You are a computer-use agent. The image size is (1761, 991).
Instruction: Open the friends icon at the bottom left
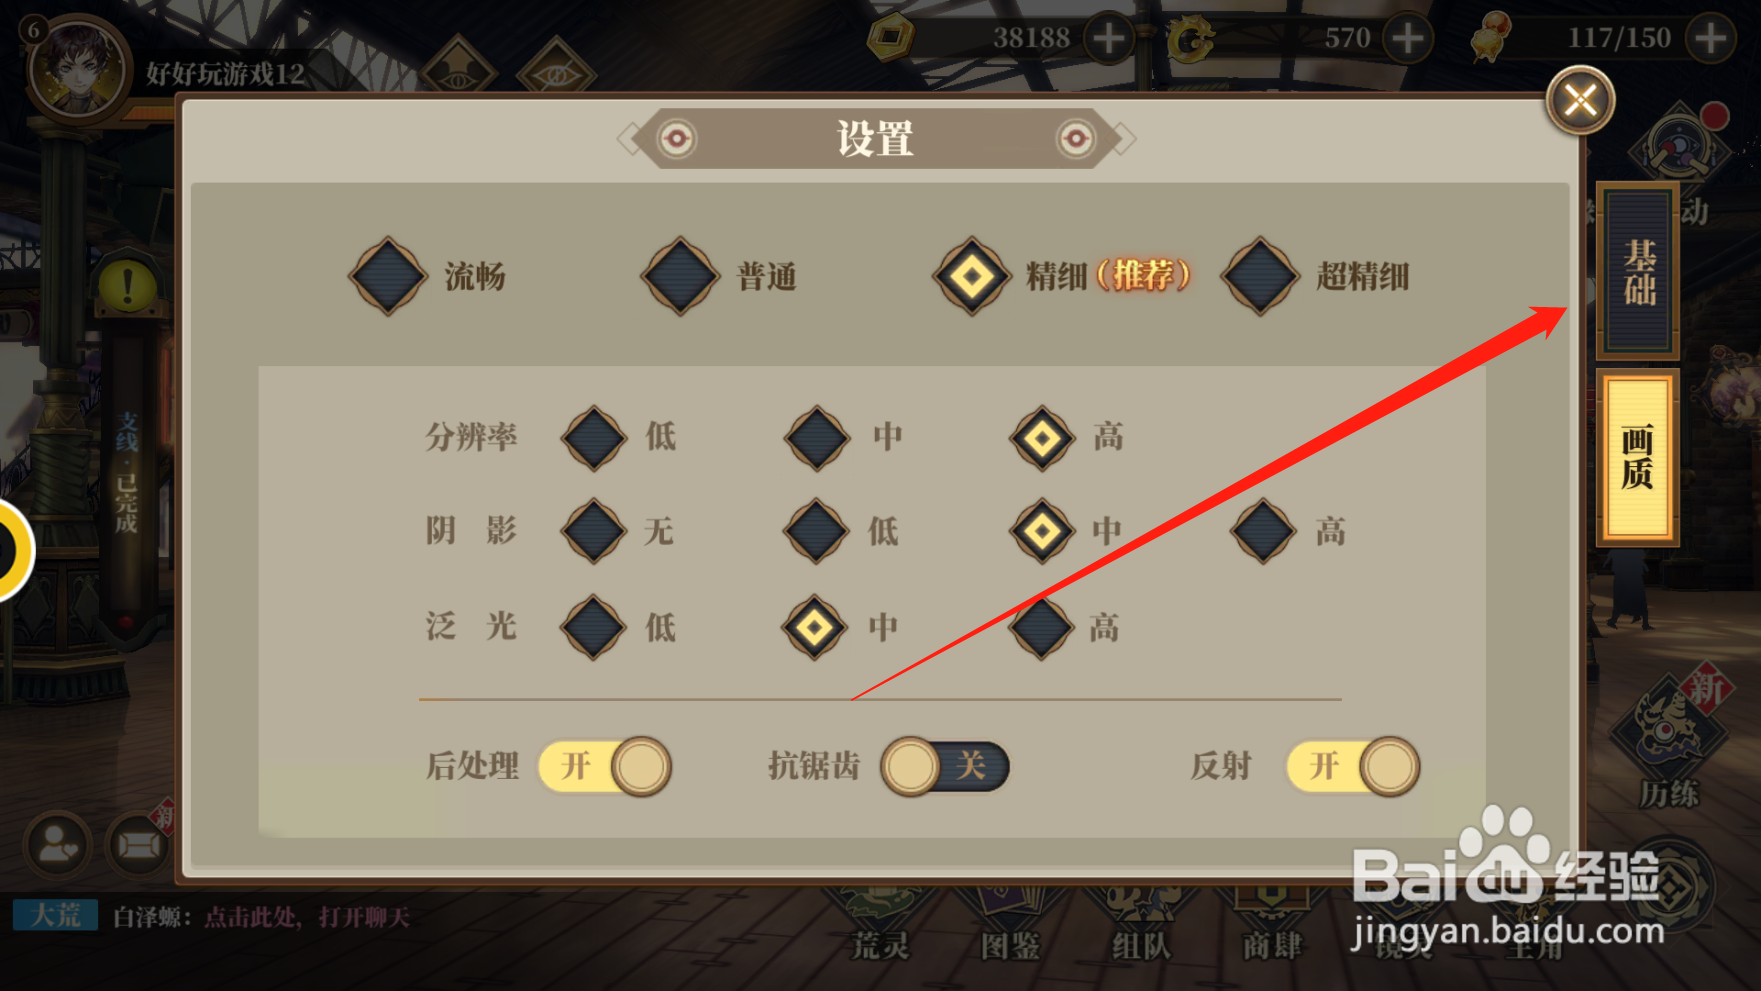point(58,845)
